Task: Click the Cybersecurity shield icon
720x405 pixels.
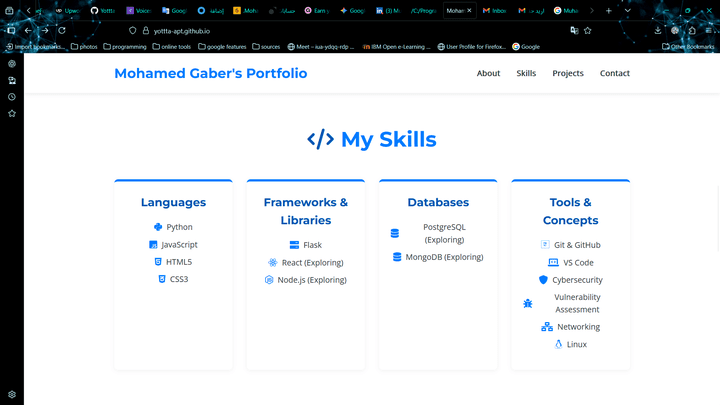Action: 543,280
